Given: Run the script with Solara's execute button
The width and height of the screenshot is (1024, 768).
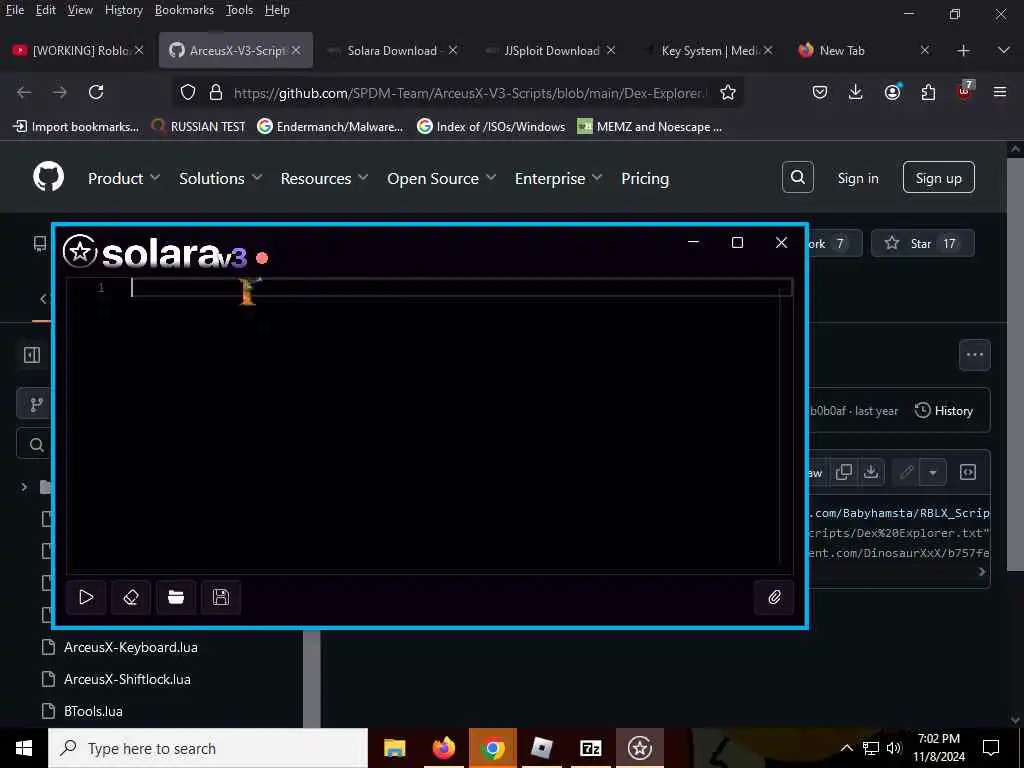Looking at the screenshot, I should tap(86, 597).
